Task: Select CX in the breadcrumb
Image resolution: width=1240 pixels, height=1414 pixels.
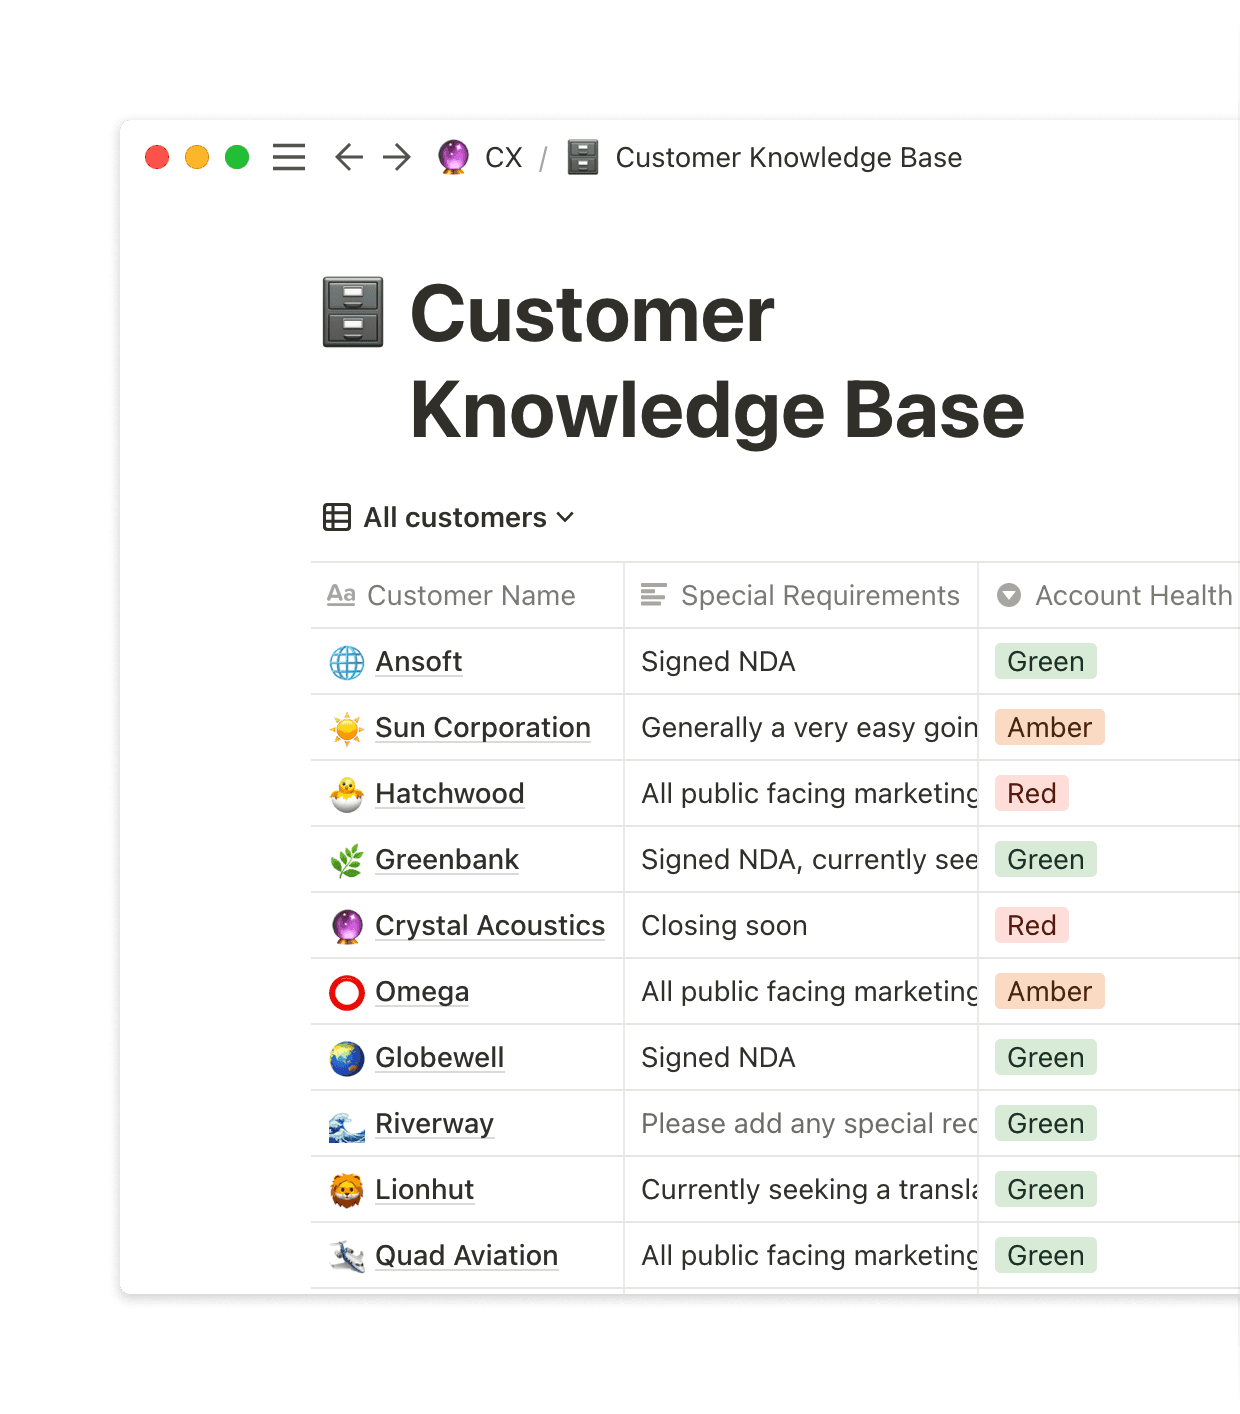Action: click(504, 157)
